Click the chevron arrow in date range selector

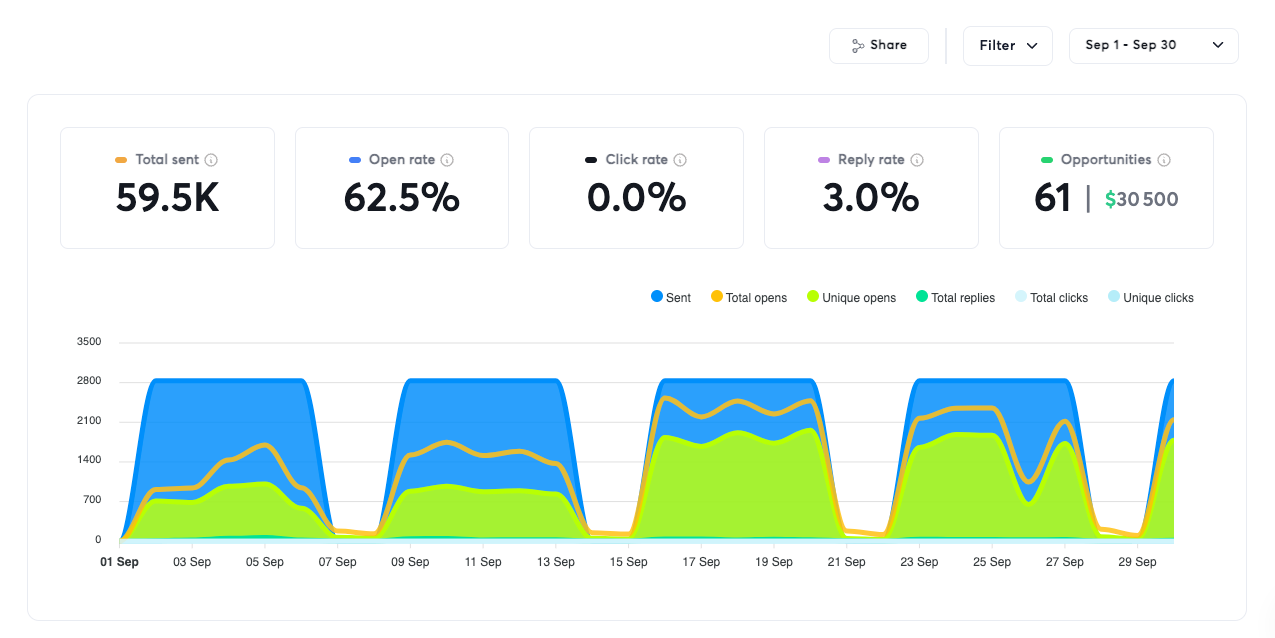click(1218, 46)
